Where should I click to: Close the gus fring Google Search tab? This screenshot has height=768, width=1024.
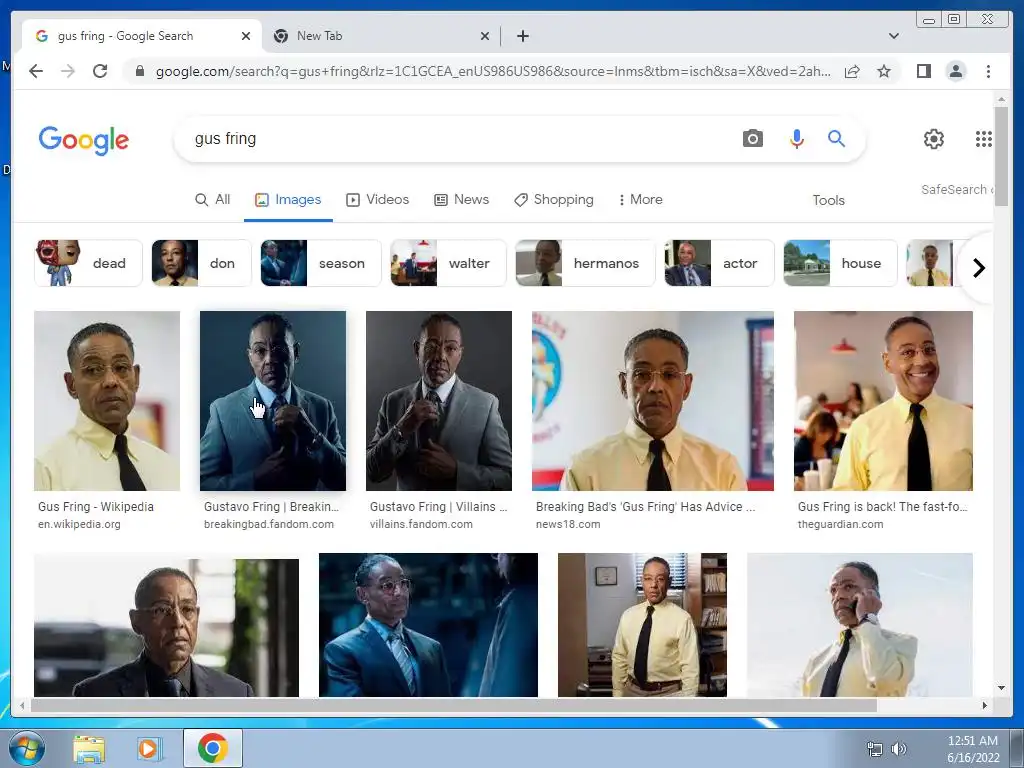(x=246, y=36)
